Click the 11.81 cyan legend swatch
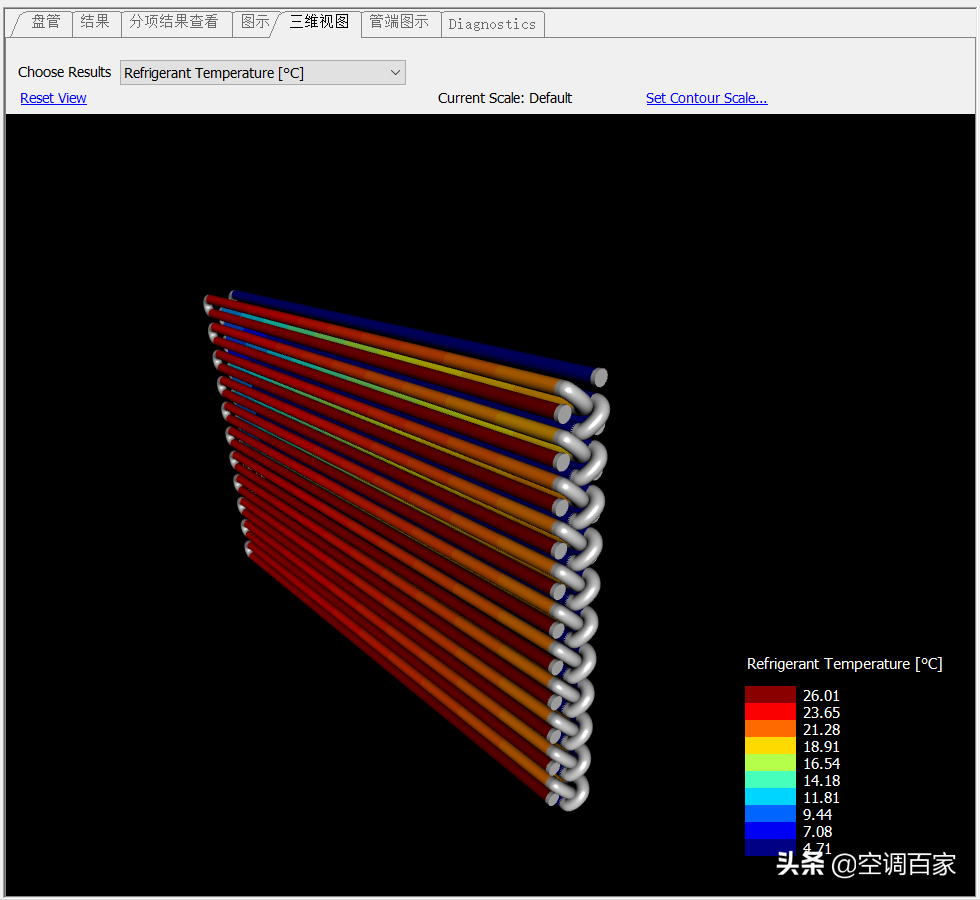This screenshot has height=900, width=980. coord(770,796)
